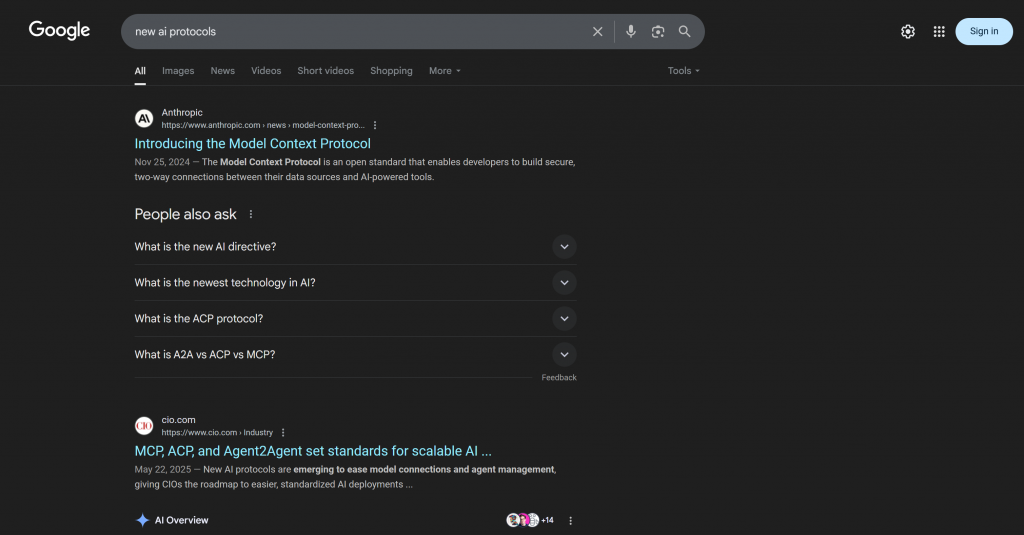Open "Introducing the Model Context Protocol" link
The width and height of the screenshot is (1024, 535).
tap(252, 144)
